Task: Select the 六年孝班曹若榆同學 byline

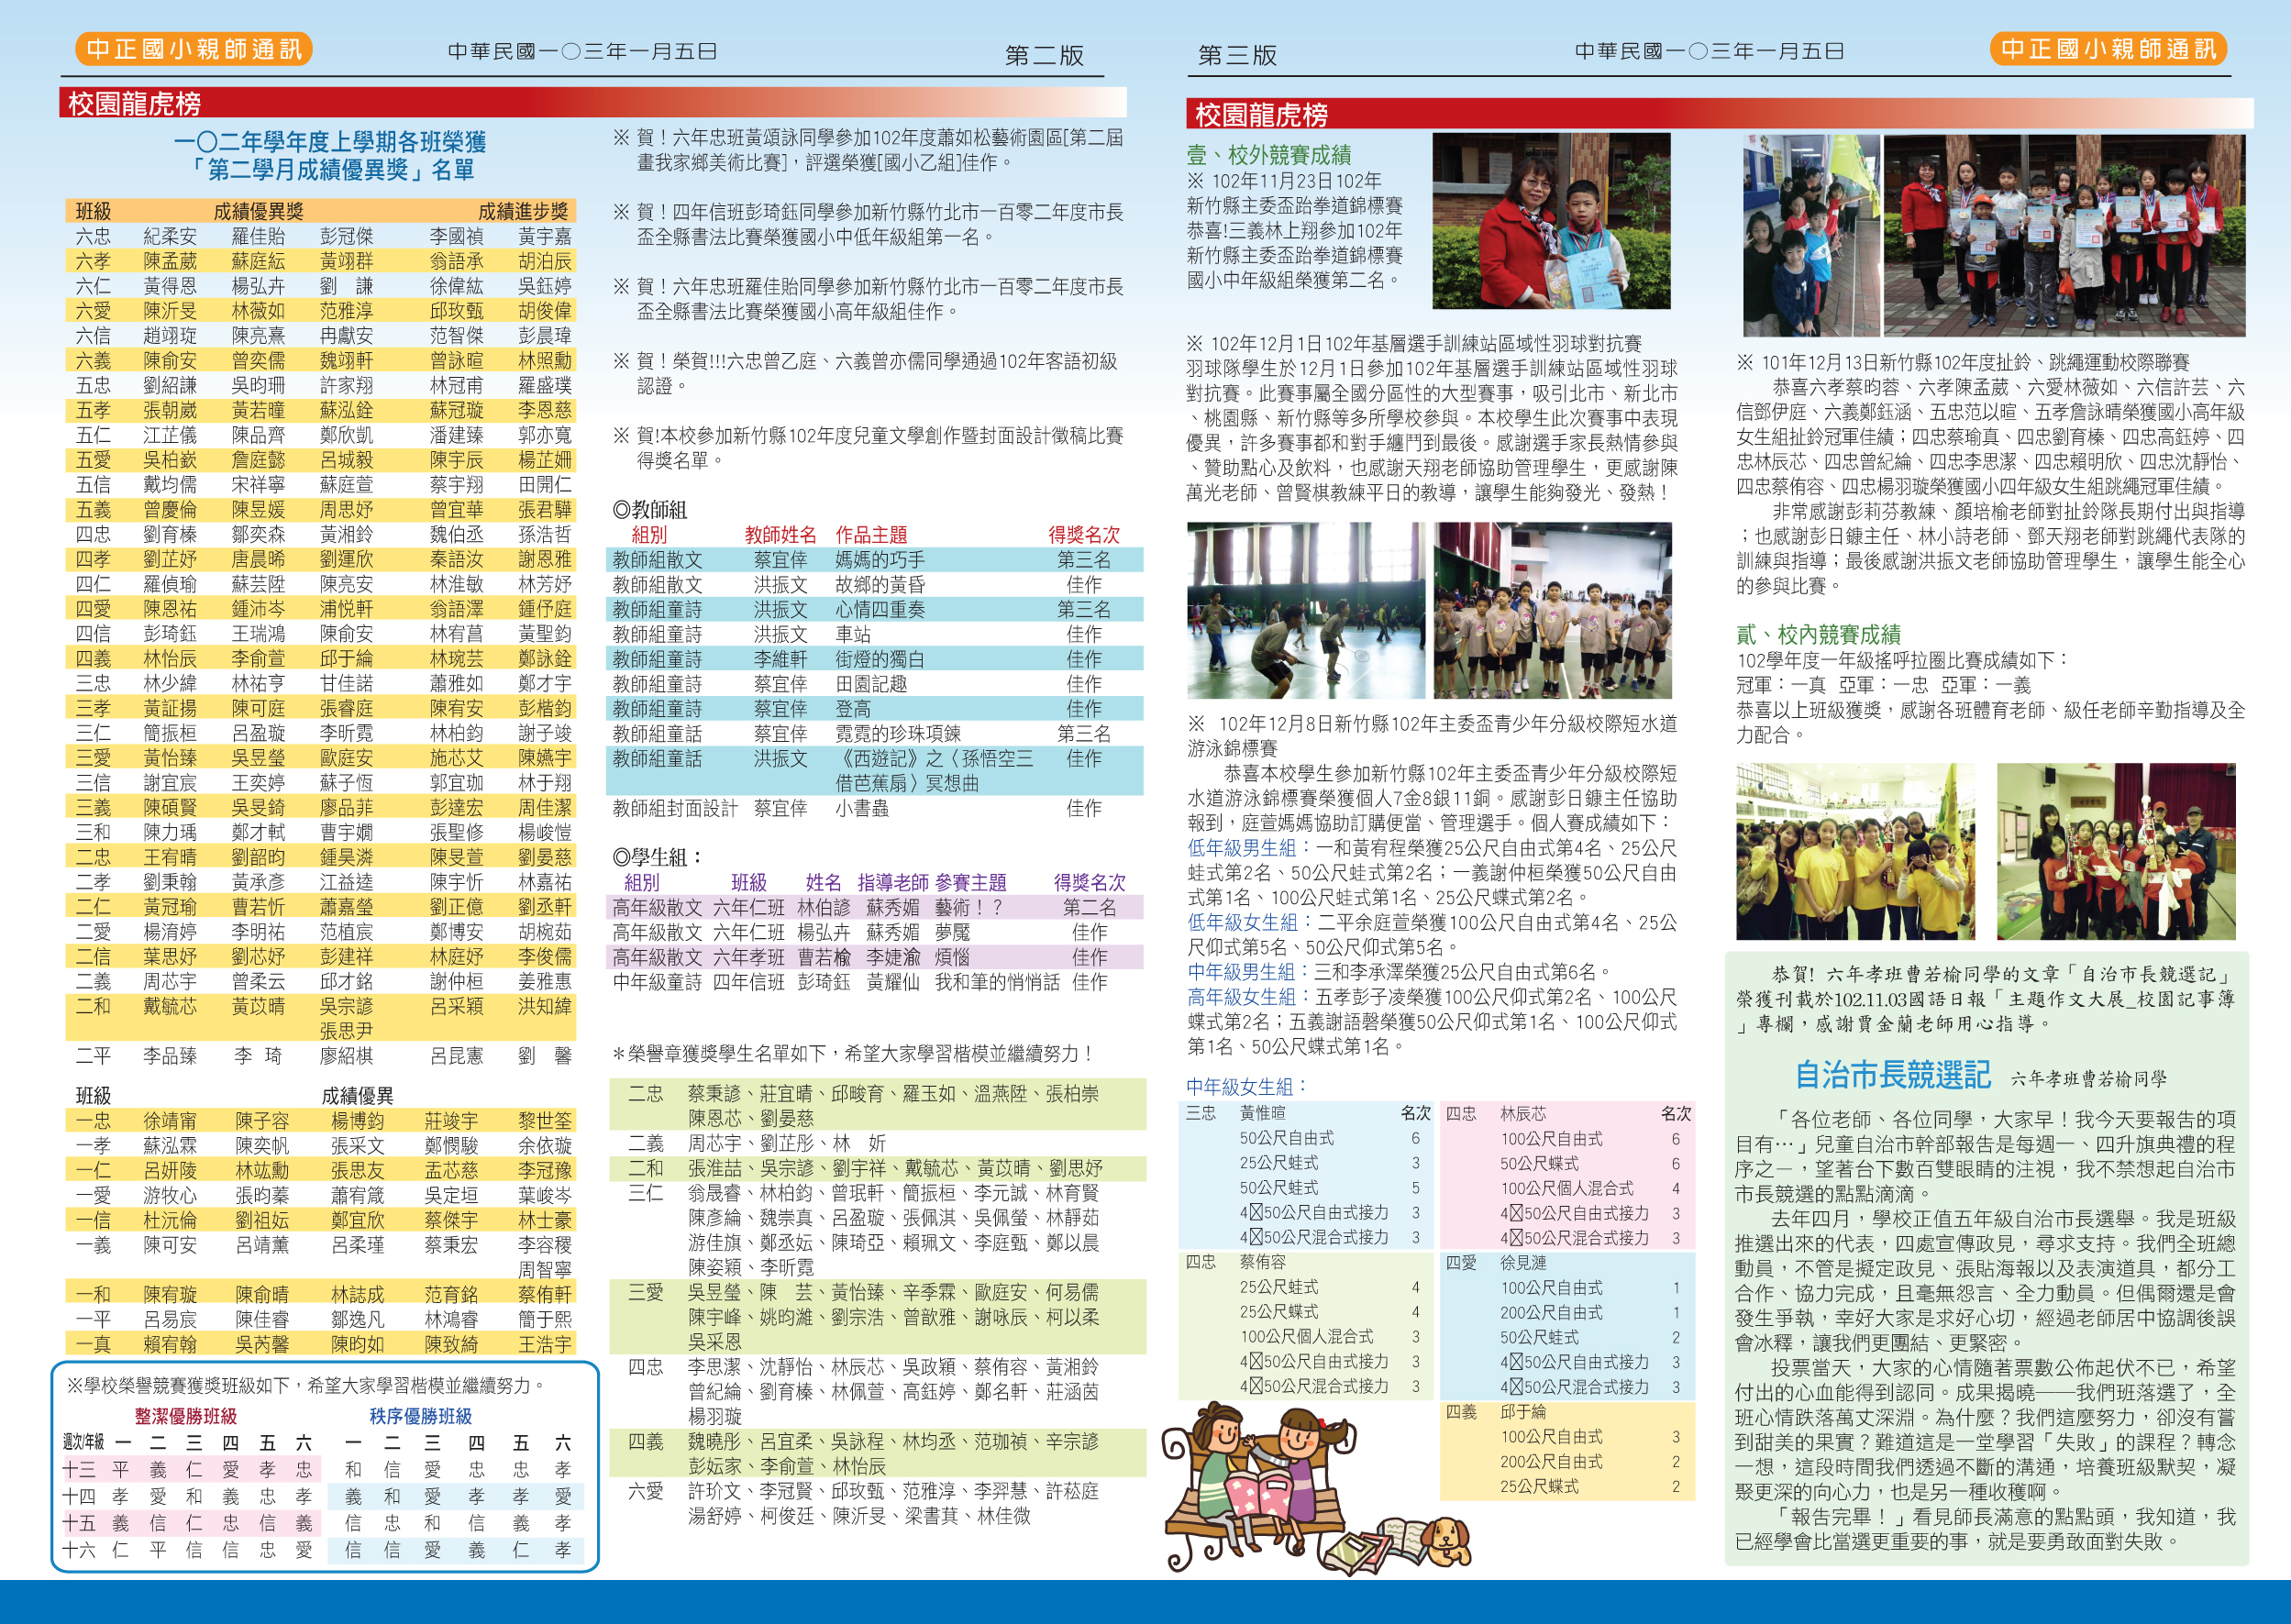Action: click(x=2089, y=1079)
